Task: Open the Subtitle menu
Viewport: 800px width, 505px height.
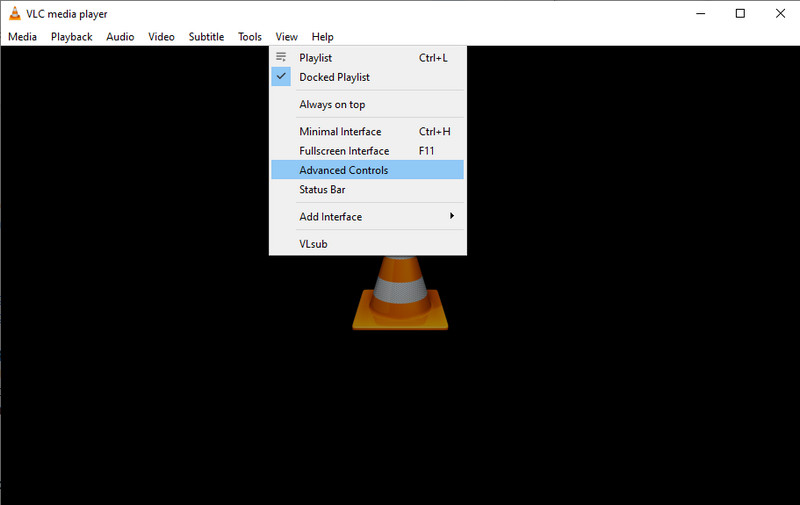Action: (x=206, y=37)
